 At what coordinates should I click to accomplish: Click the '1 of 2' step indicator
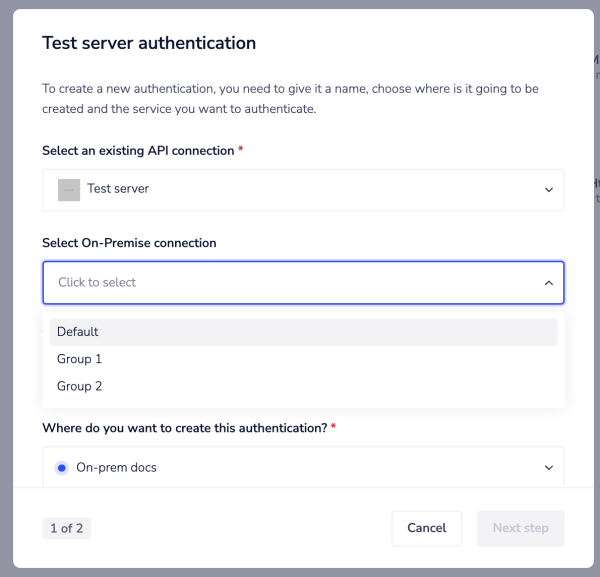66,528
